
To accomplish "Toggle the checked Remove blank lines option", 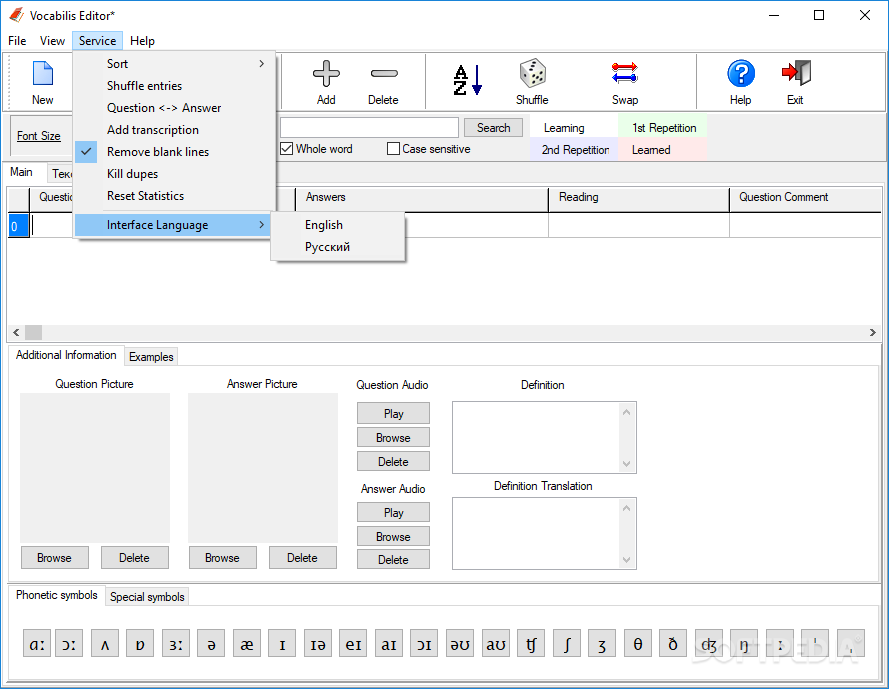I will click(175, 152).
